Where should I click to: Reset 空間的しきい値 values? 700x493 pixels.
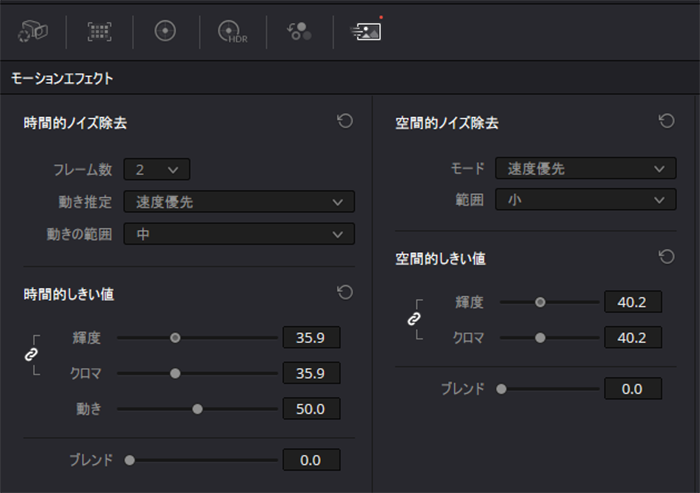(x=667, y=256)
